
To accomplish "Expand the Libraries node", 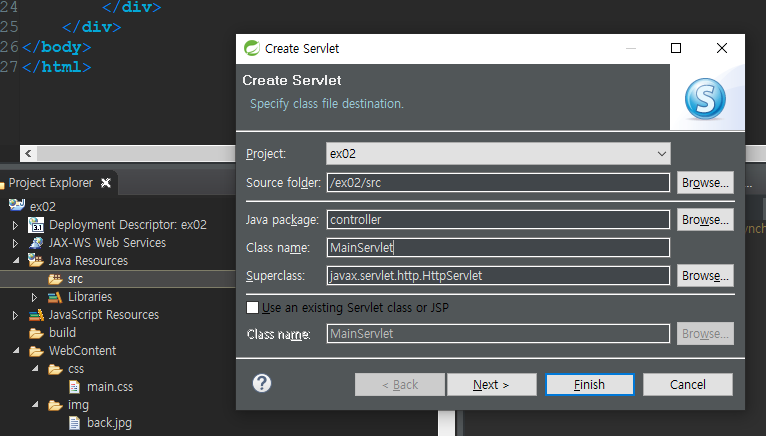I will point(34,297).
